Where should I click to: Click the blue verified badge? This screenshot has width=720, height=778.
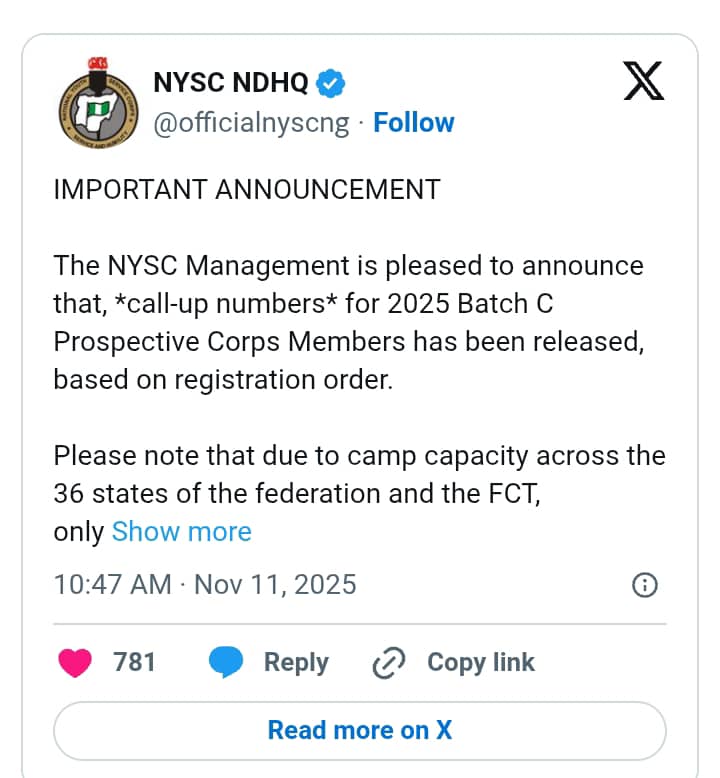(x=330, y=83)
